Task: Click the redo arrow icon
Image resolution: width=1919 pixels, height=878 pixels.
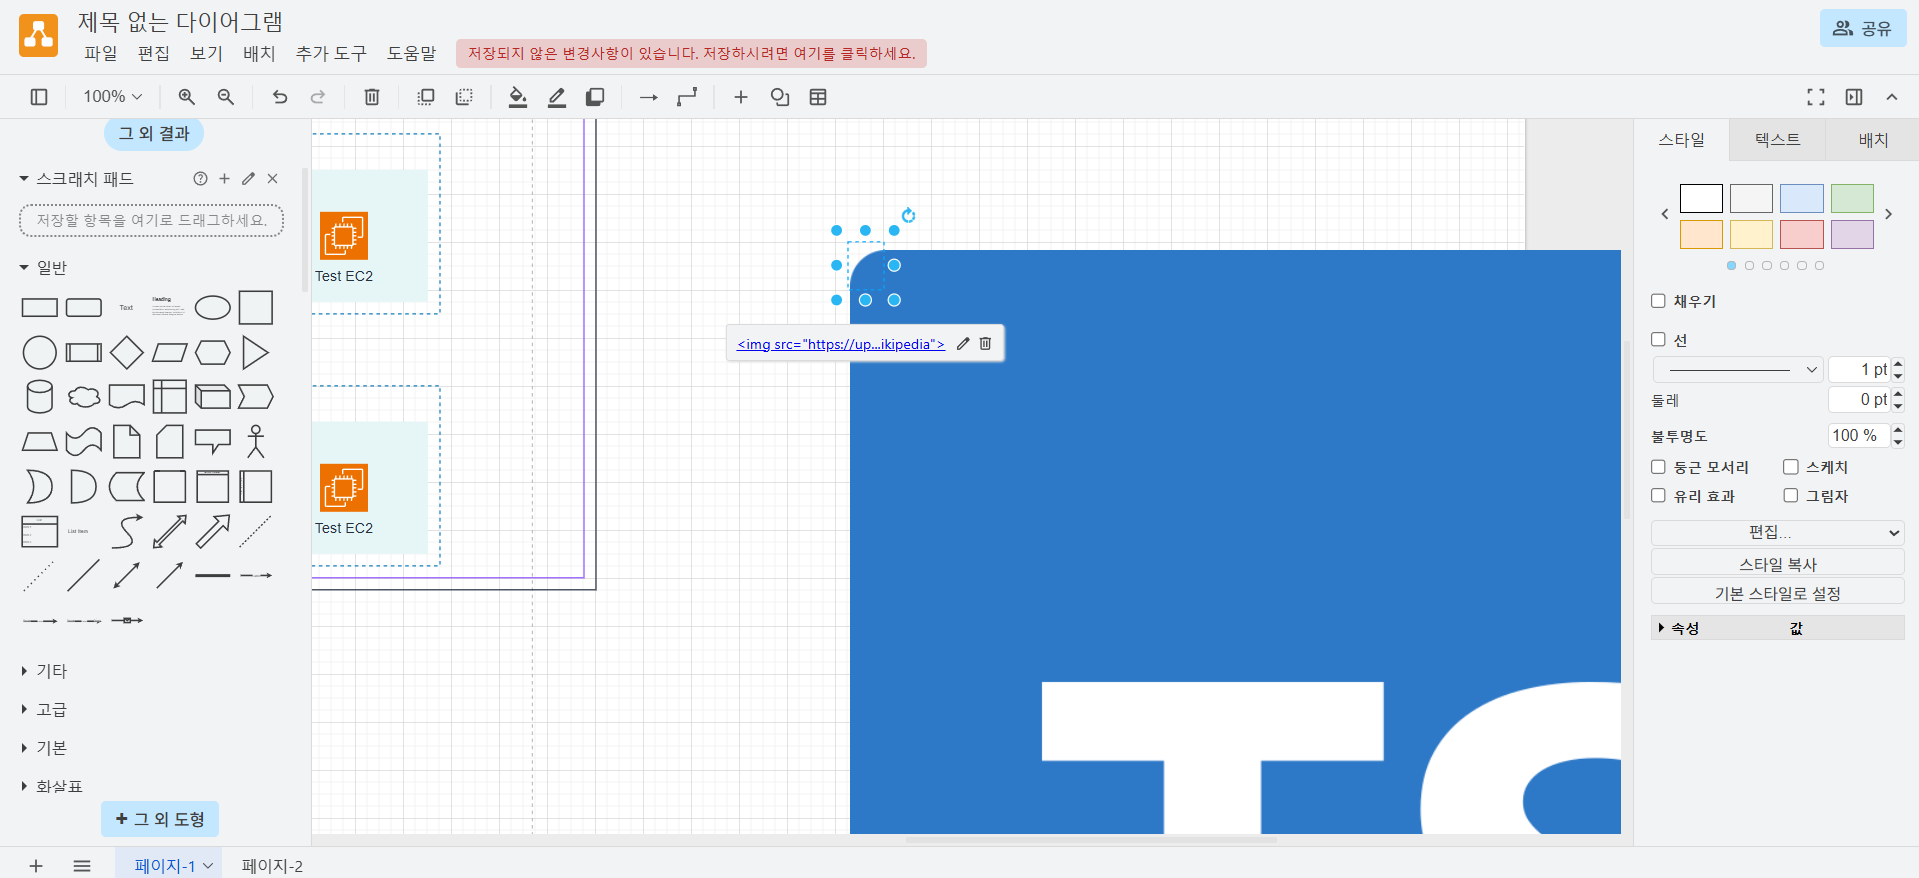Action: (x=318, y=97)
